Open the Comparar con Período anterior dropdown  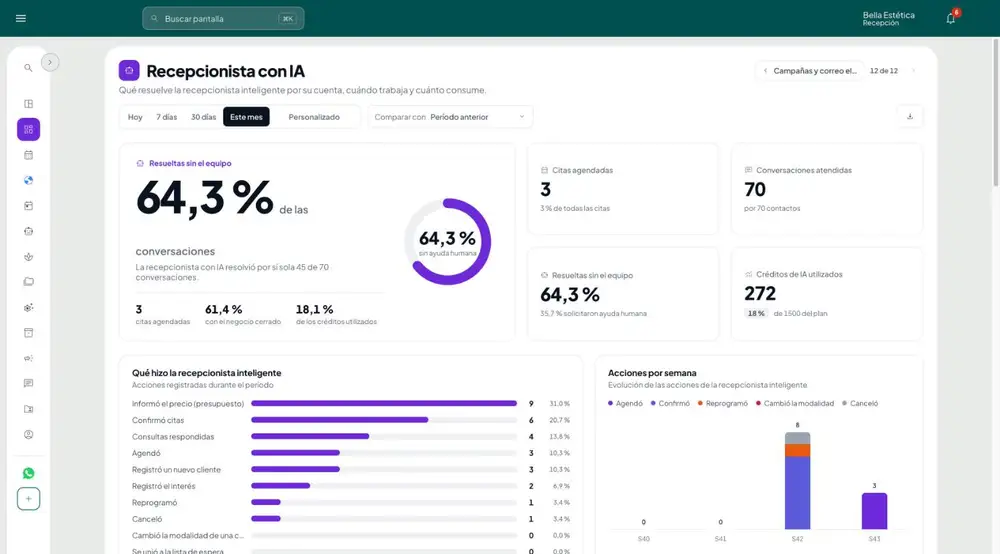tap(450, 117)
